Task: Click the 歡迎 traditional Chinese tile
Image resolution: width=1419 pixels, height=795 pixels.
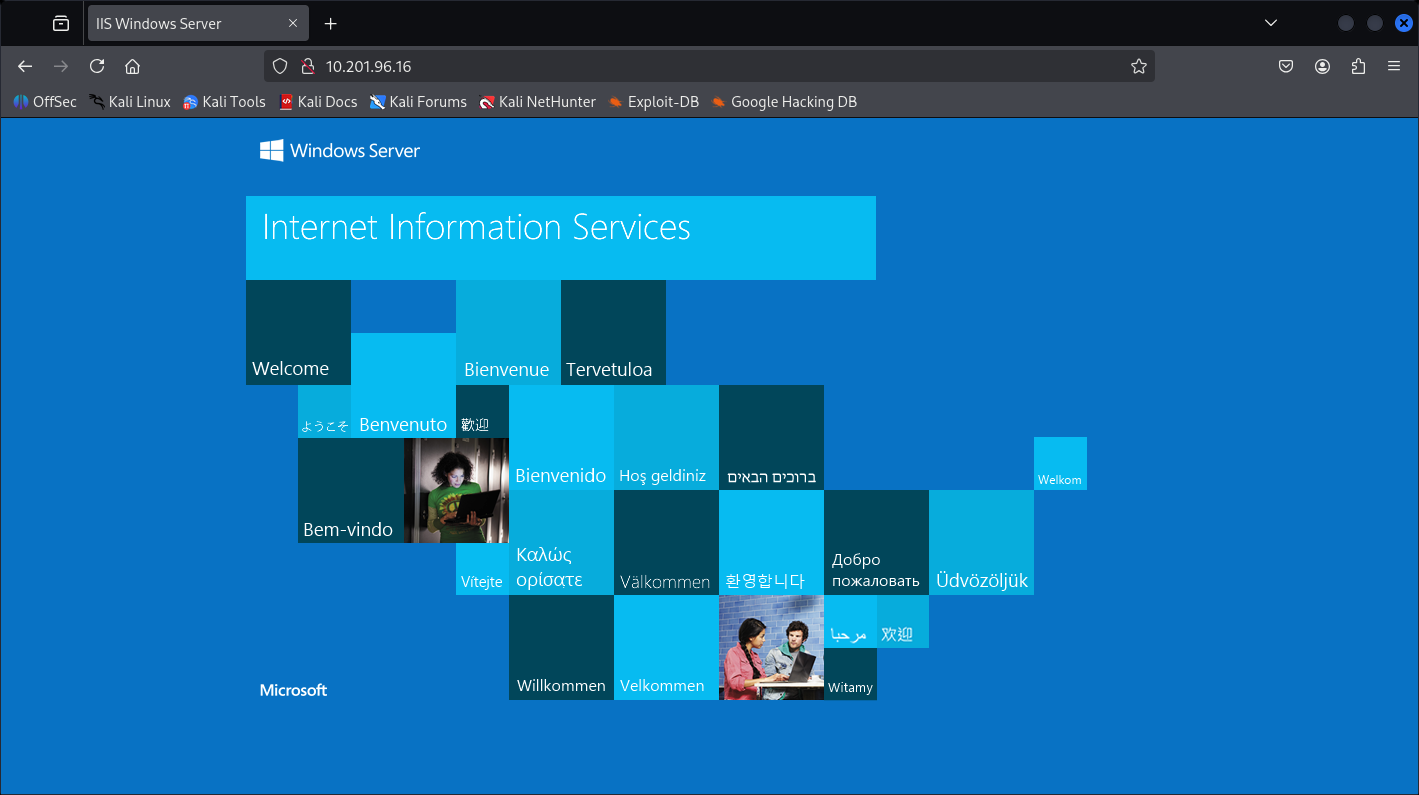Action: 482,411
